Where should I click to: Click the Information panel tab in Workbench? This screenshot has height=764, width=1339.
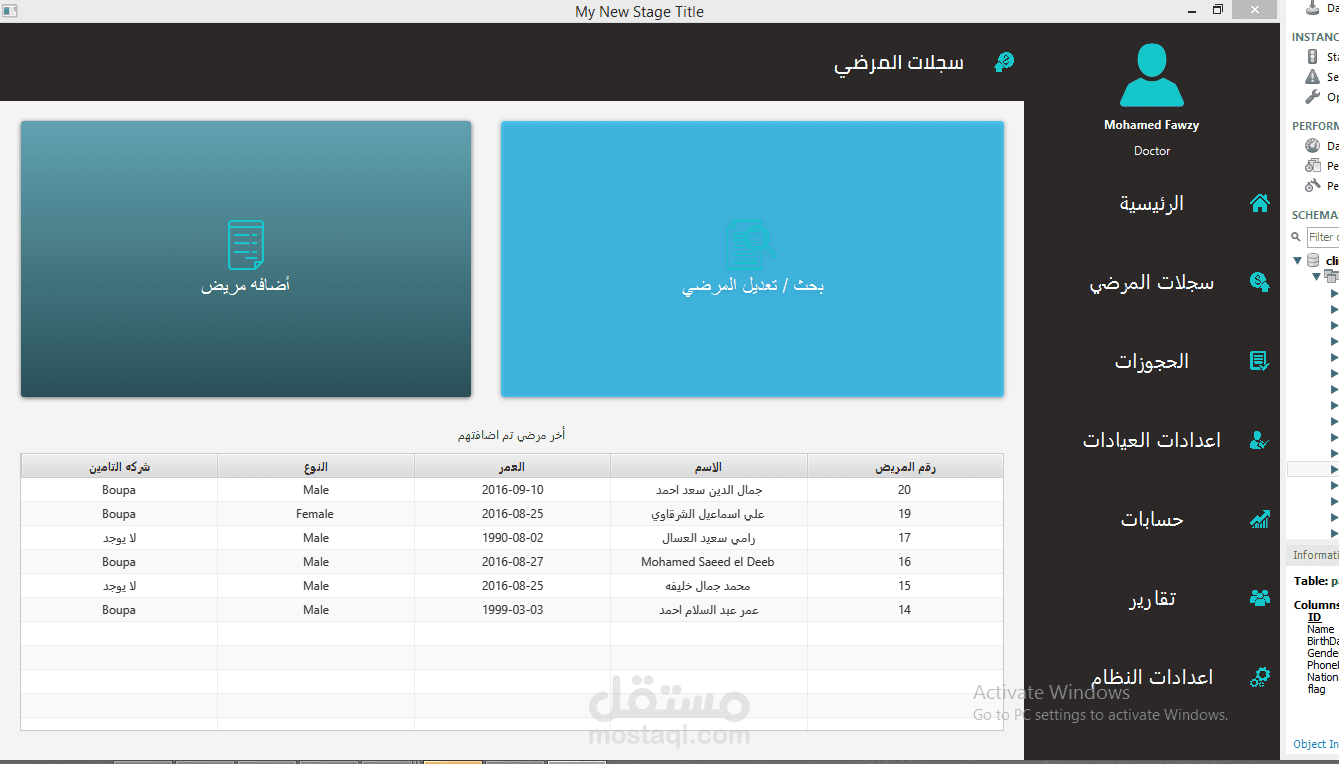[x=1314, y=555]
